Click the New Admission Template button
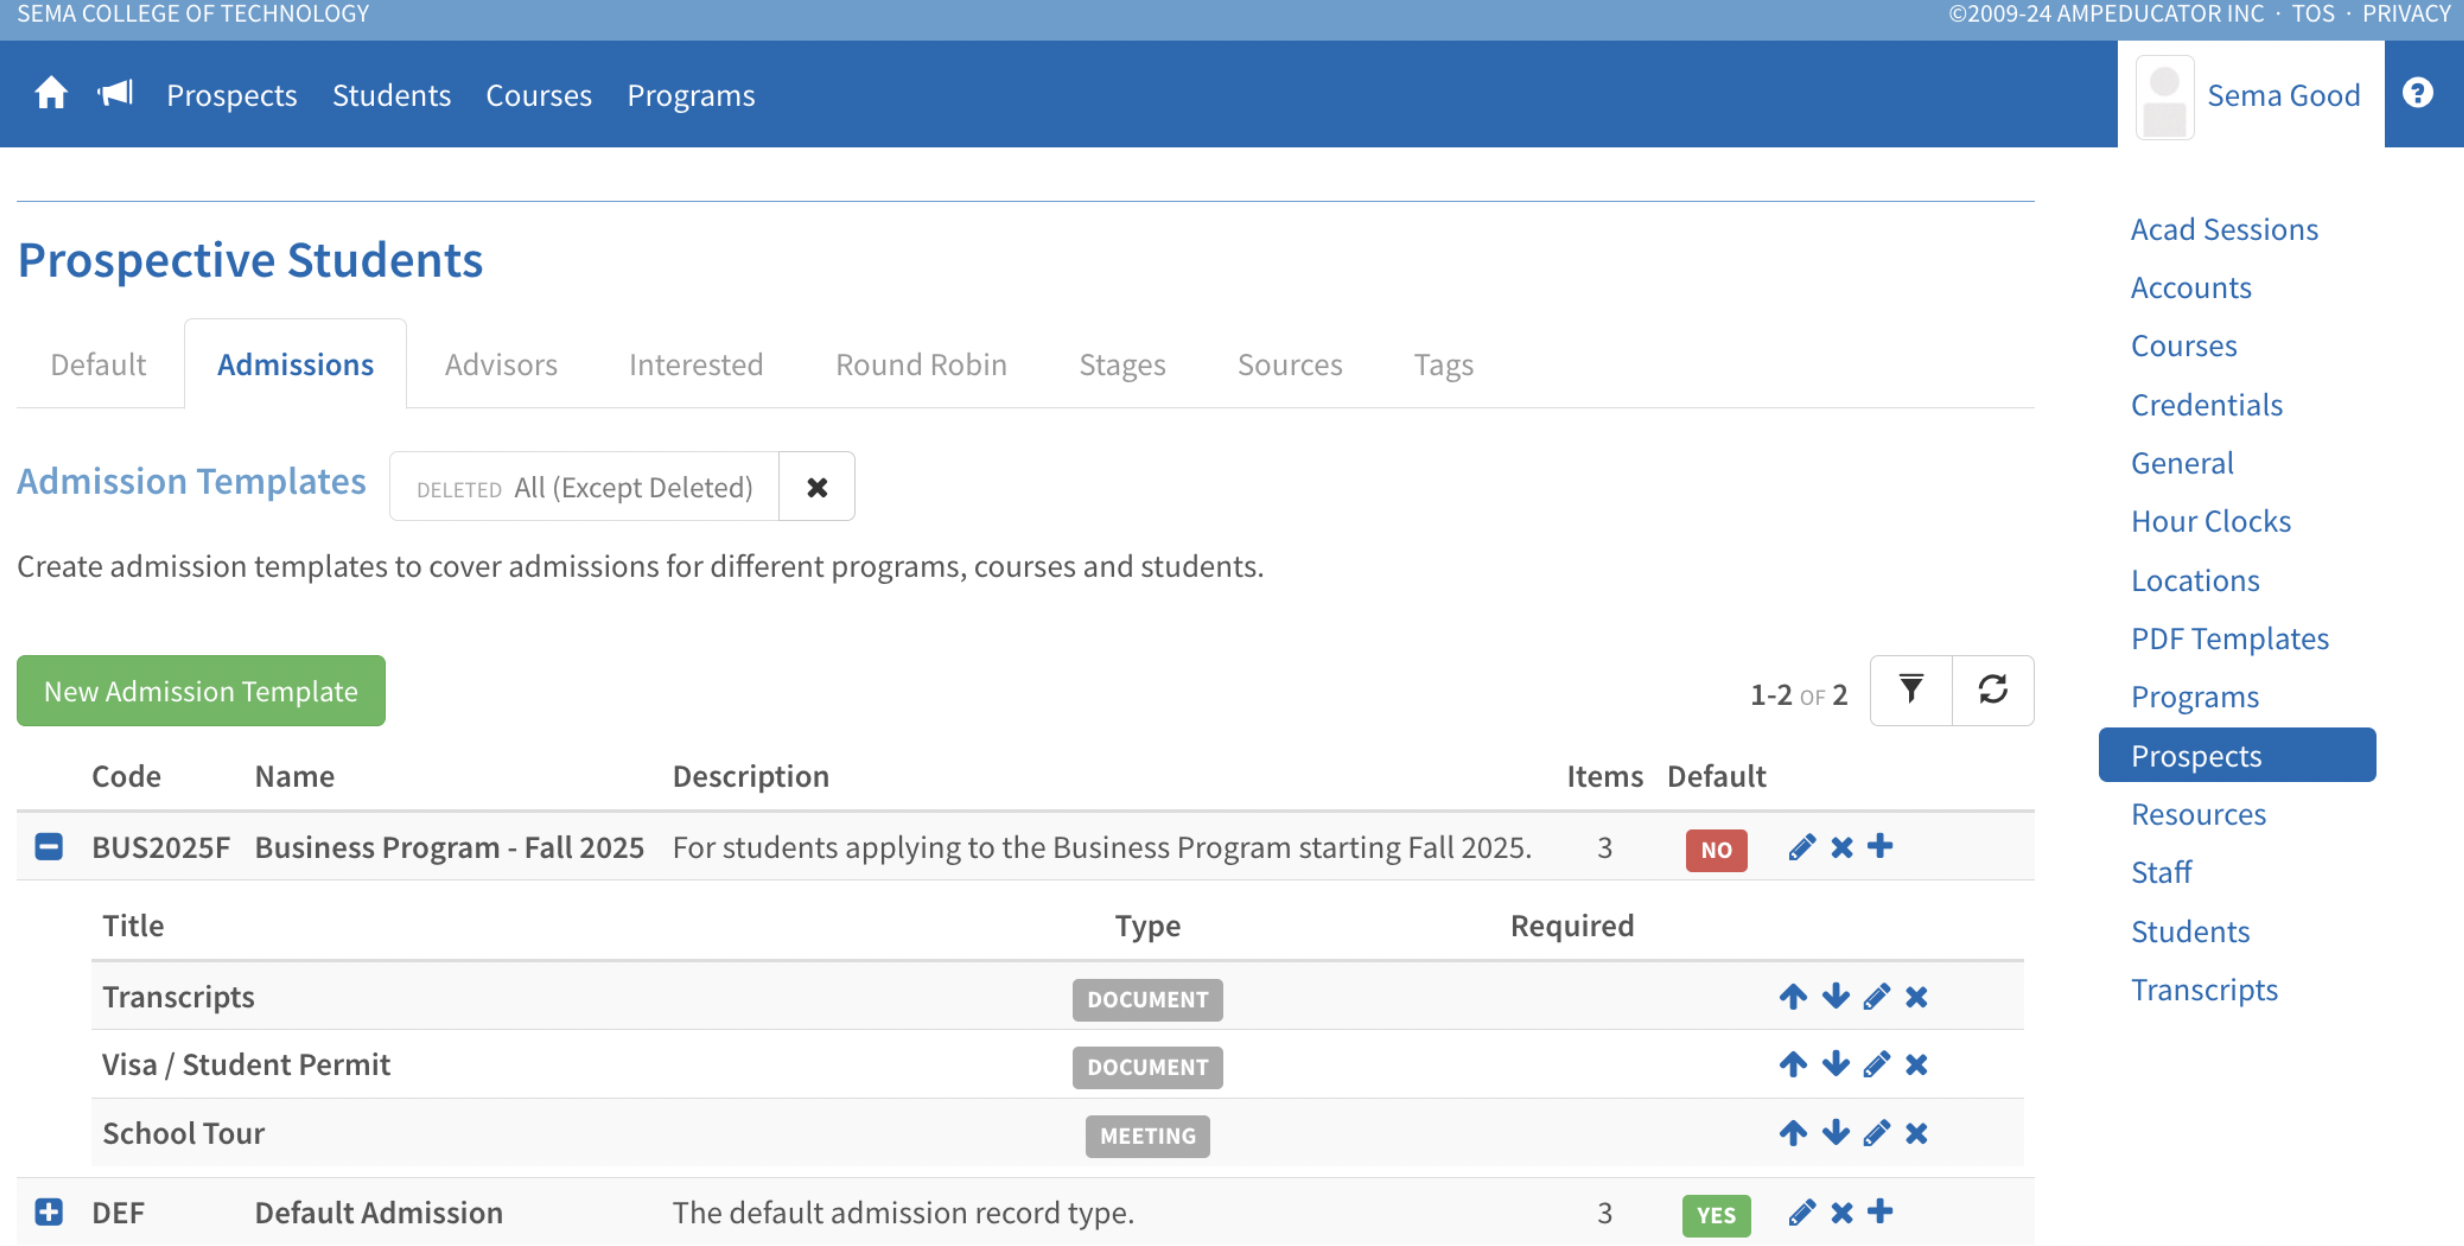Image resolution: width=2464 pixels, height=1246 pixels. click(201, 691)
